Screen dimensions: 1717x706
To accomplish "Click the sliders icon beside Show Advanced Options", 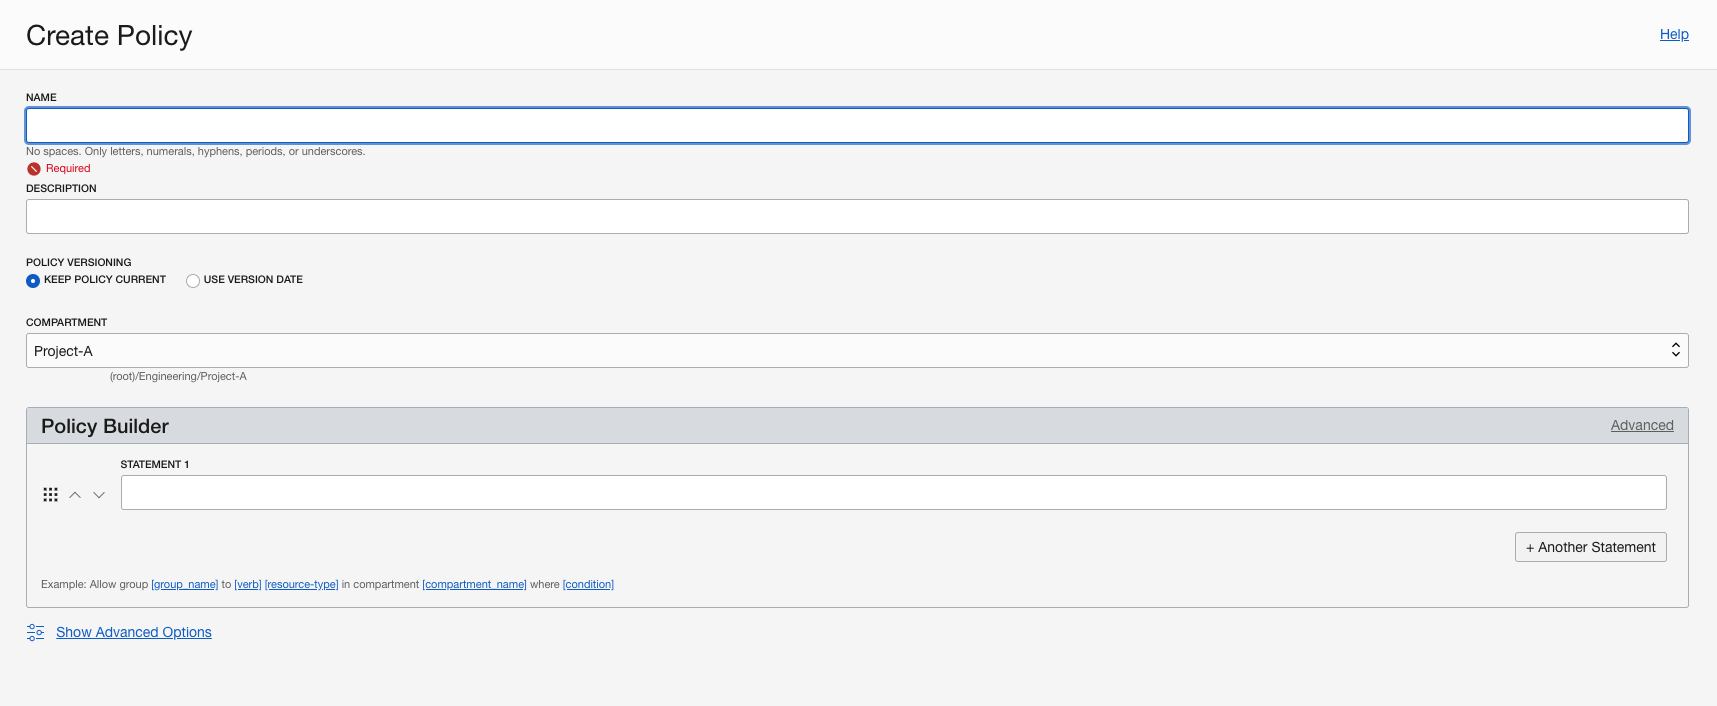I will click(36, 632).
